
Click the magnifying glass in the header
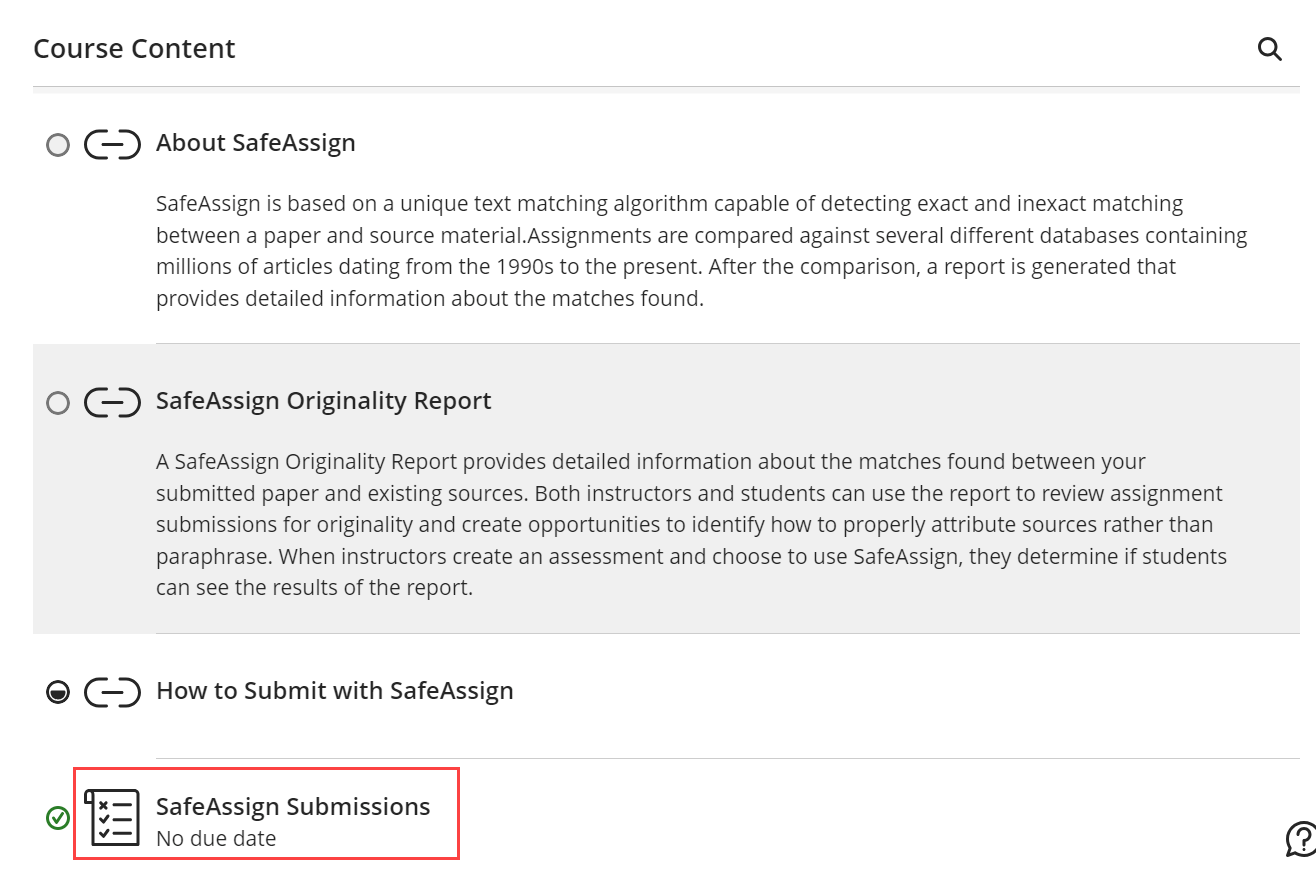pos(1269,48)
